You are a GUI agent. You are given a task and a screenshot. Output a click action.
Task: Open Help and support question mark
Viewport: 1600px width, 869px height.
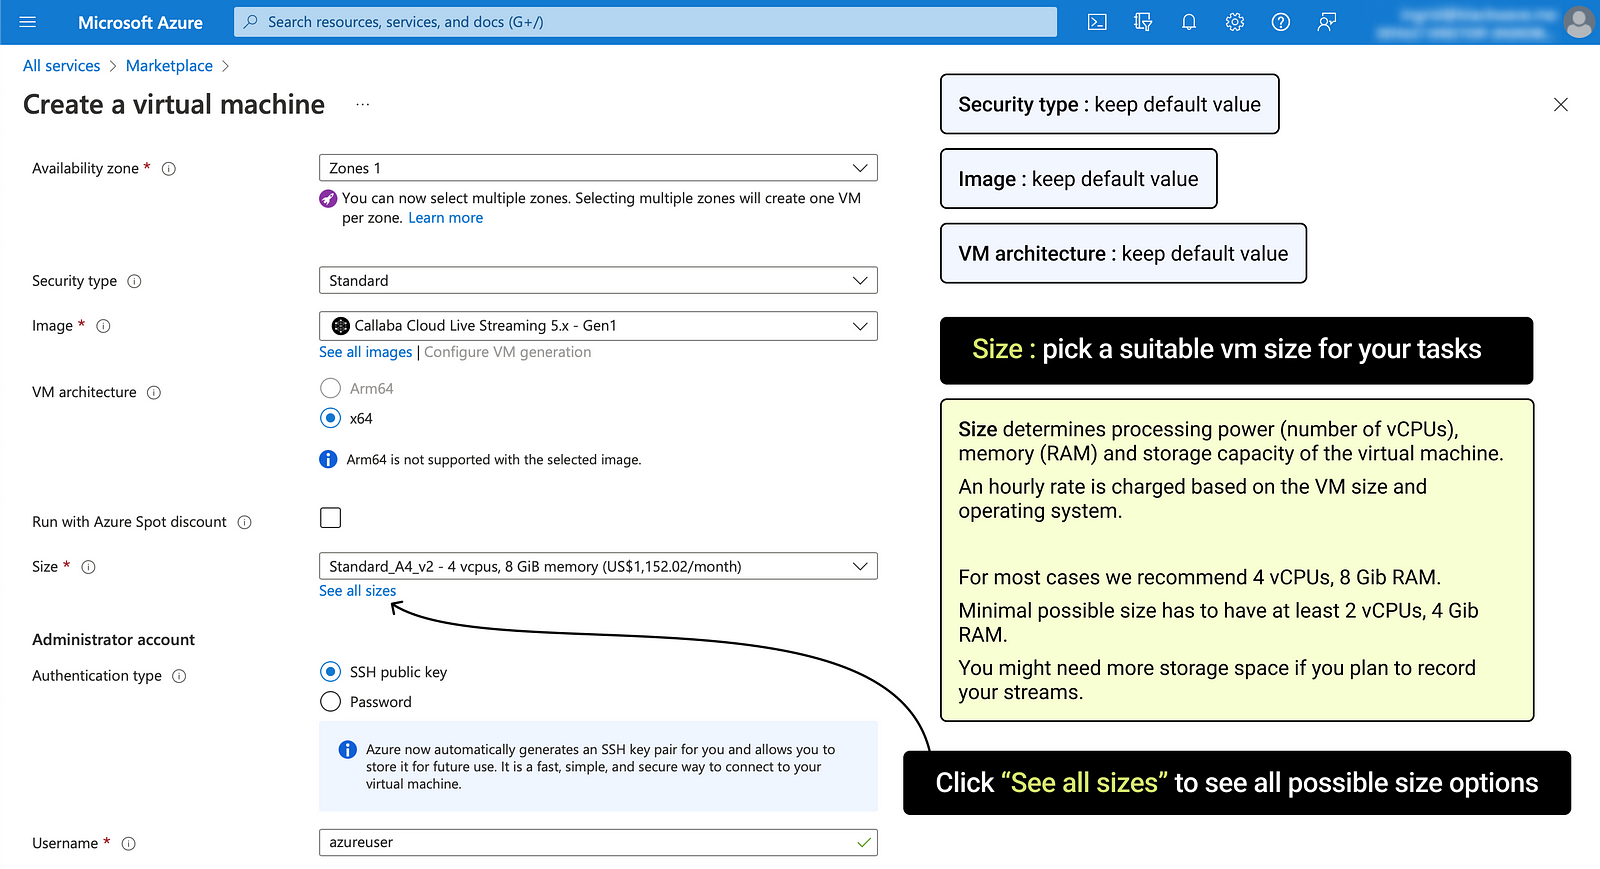1281,22
